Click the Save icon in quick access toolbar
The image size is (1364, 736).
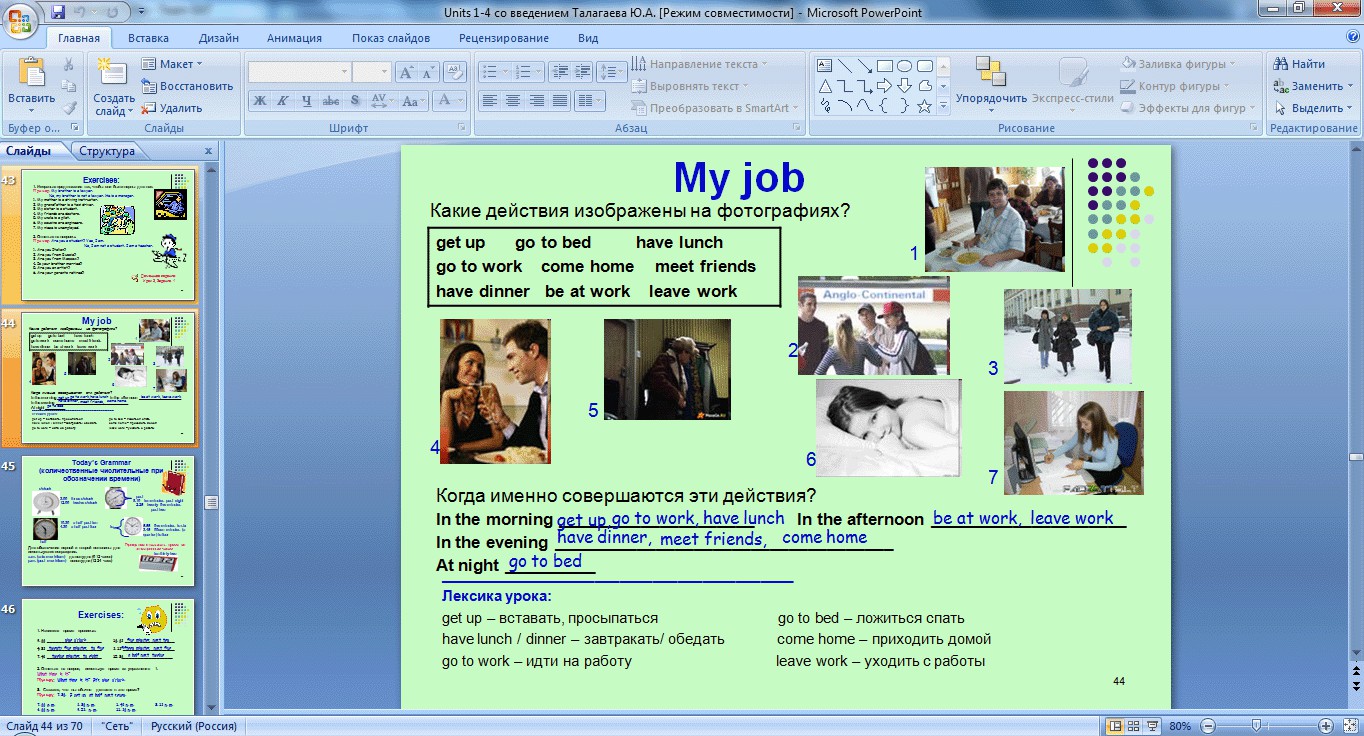click(57, 13)
